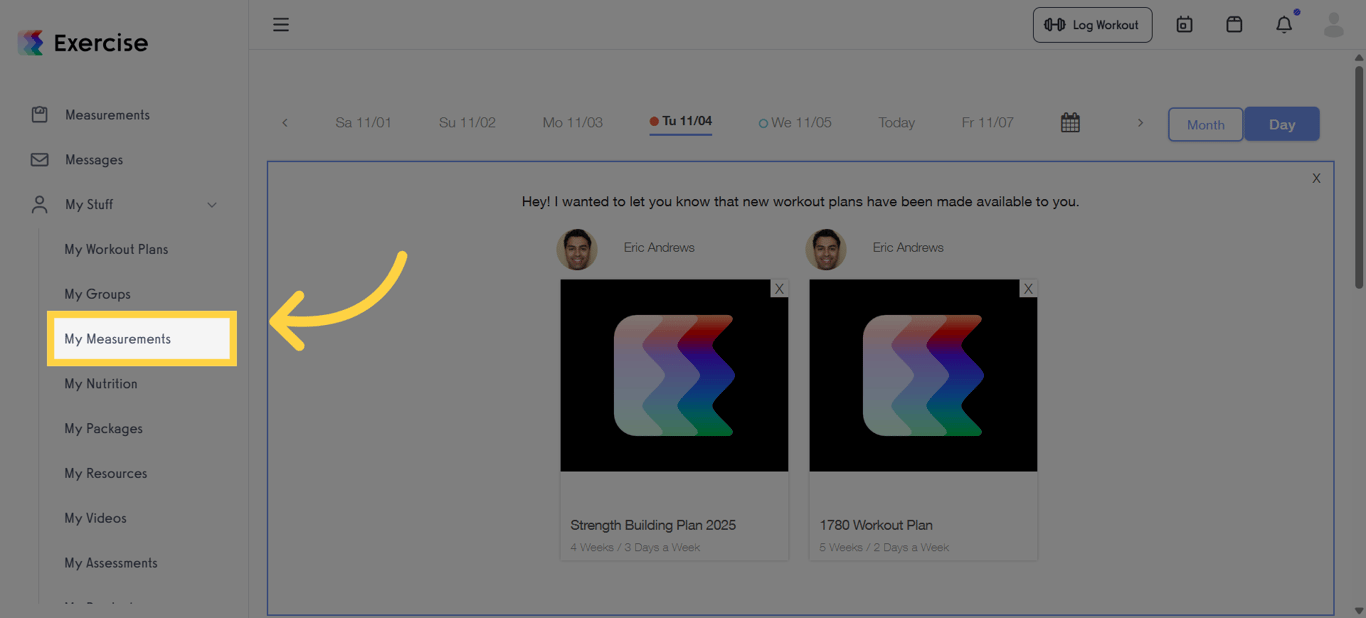Open Measurements in the sidebar
Image resolution: width=1366 pixels, height=618 pixels.
coord(107,114)
